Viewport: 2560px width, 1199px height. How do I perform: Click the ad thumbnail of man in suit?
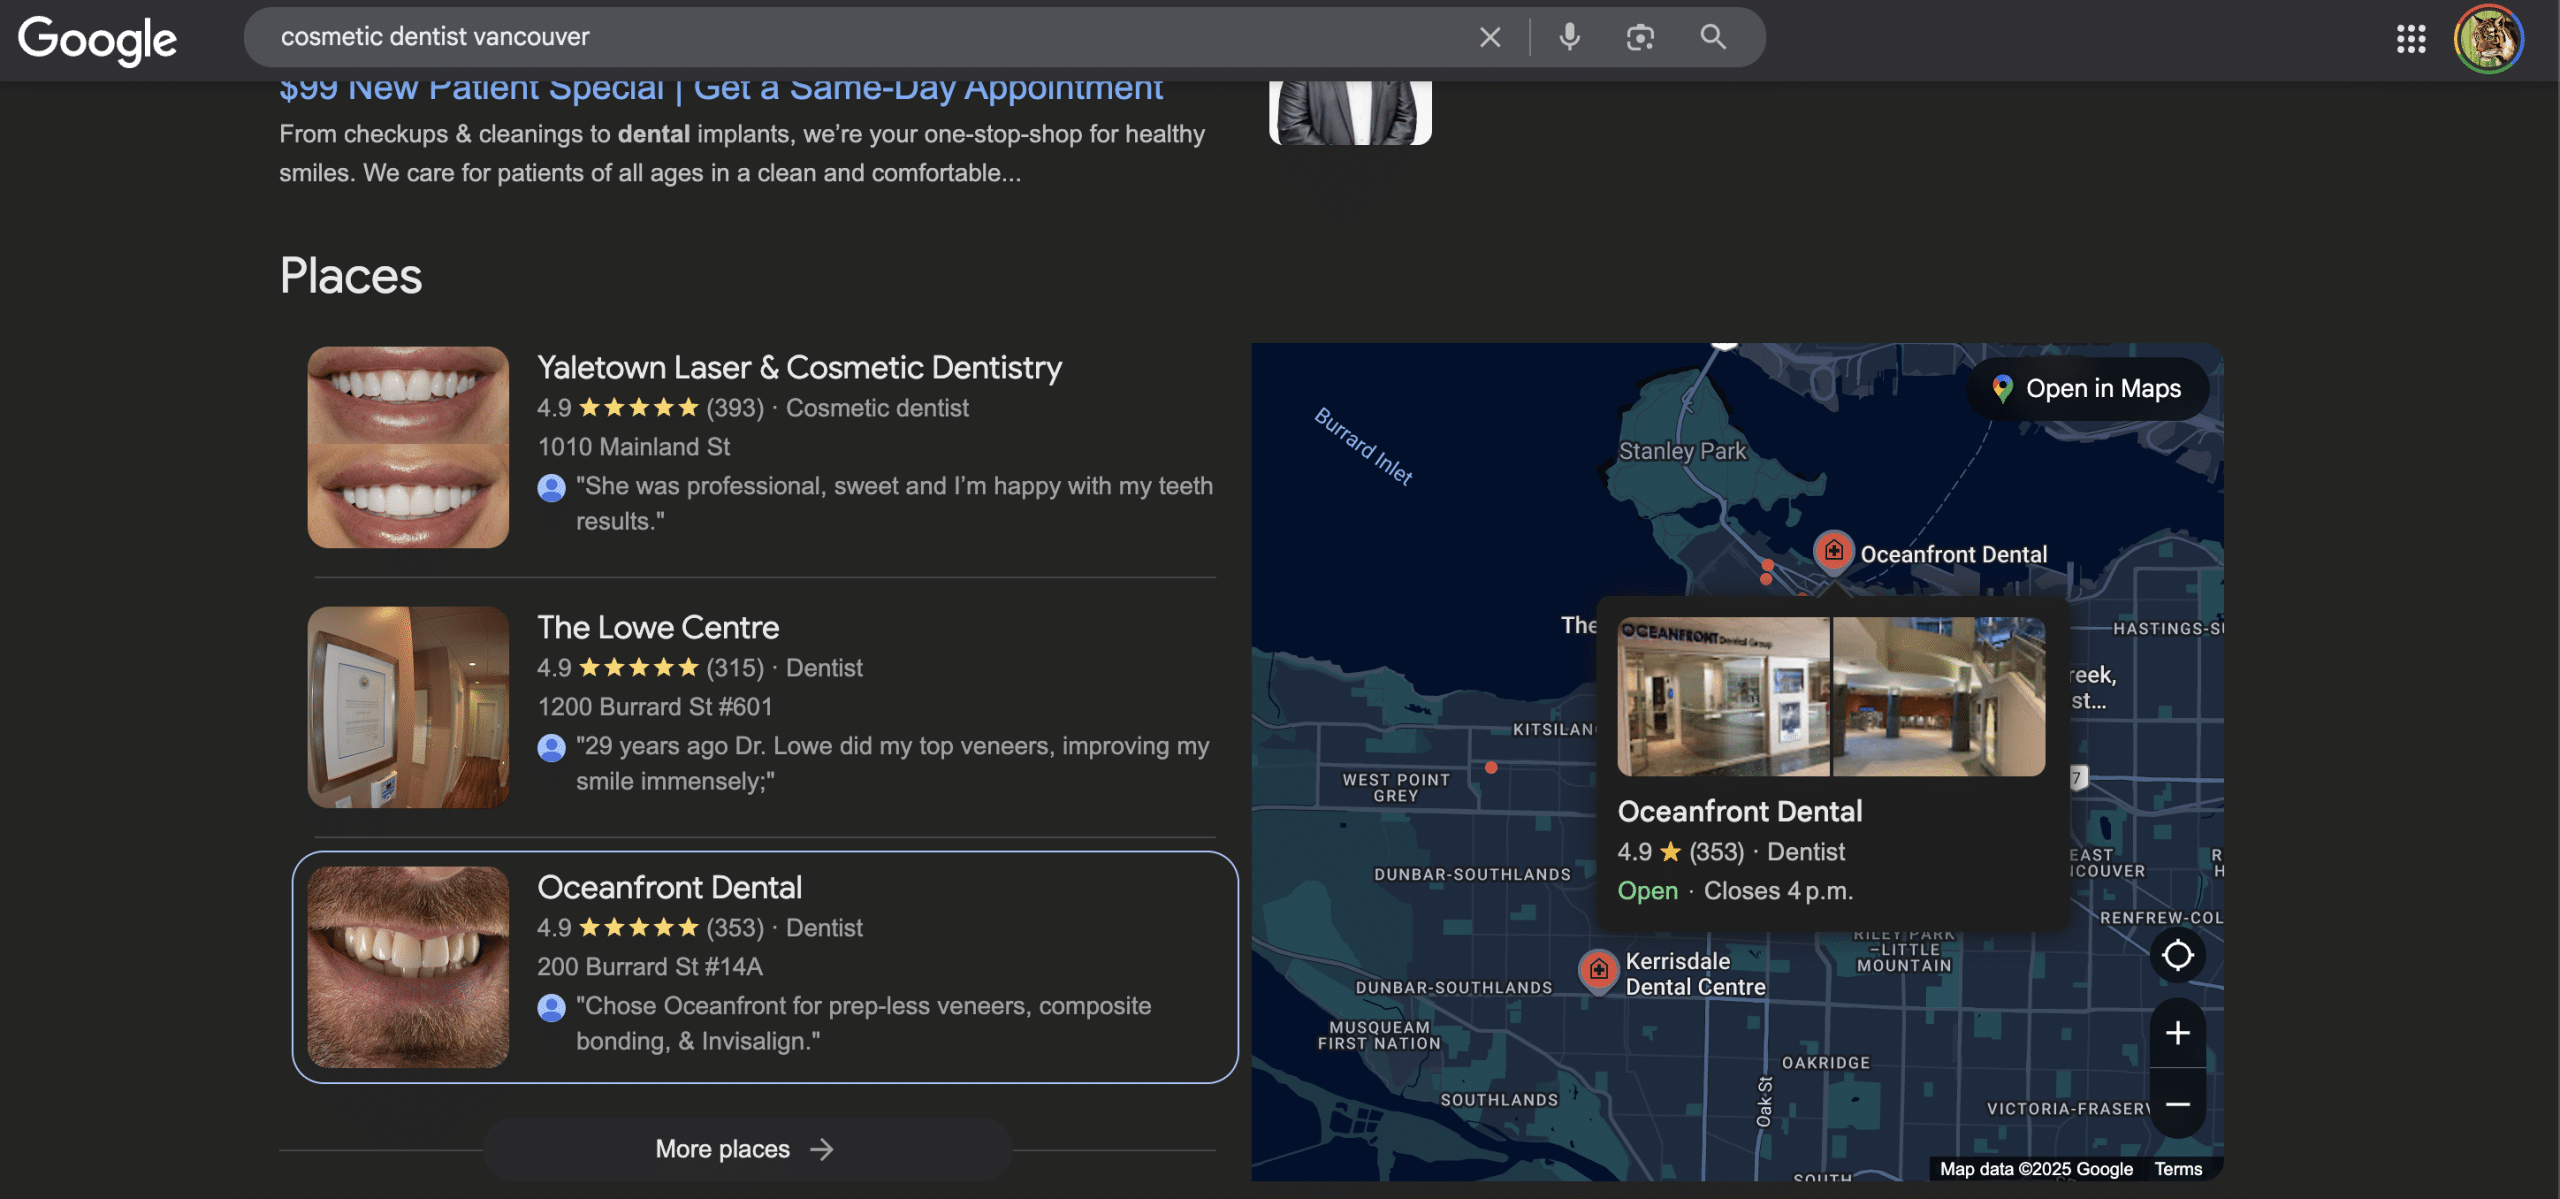click(1350, 112)
